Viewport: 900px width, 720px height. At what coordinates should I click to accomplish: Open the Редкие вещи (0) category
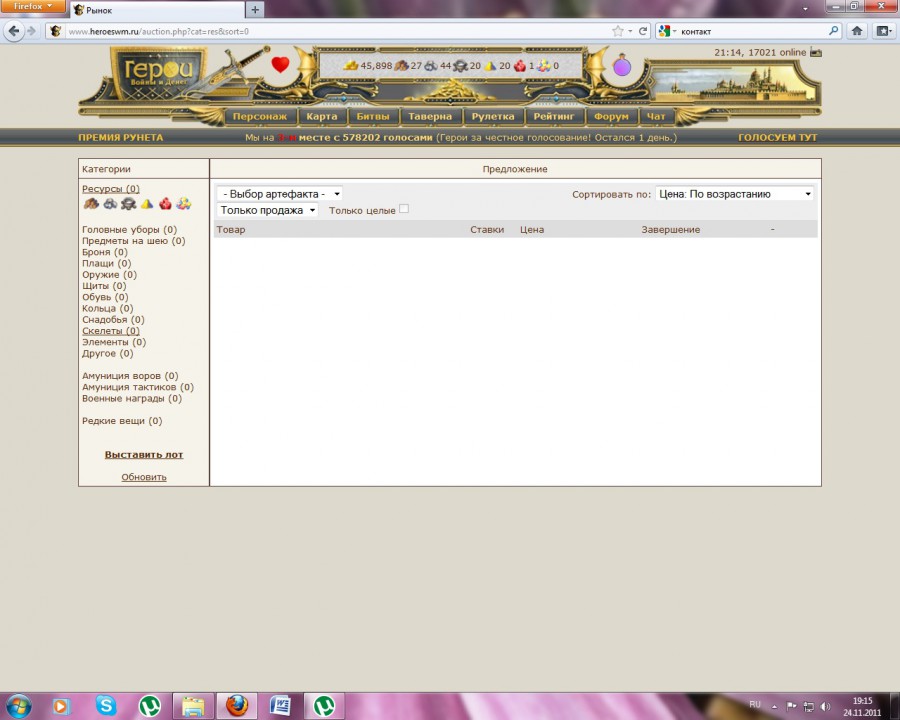tap(122, 421)
